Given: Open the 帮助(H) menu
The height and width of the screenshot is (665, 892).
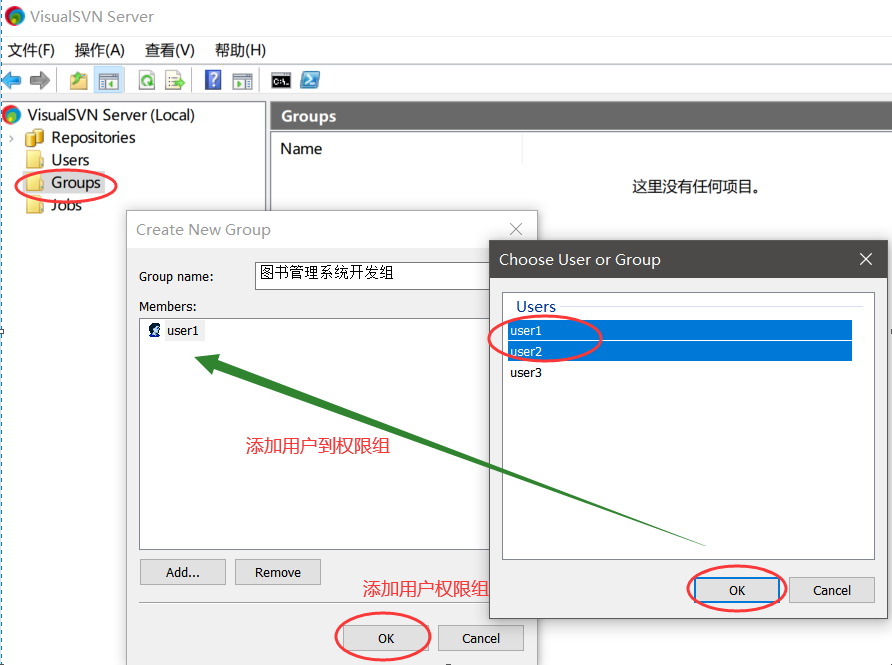Looking at the screenshot, I should [x=240, y=50].
